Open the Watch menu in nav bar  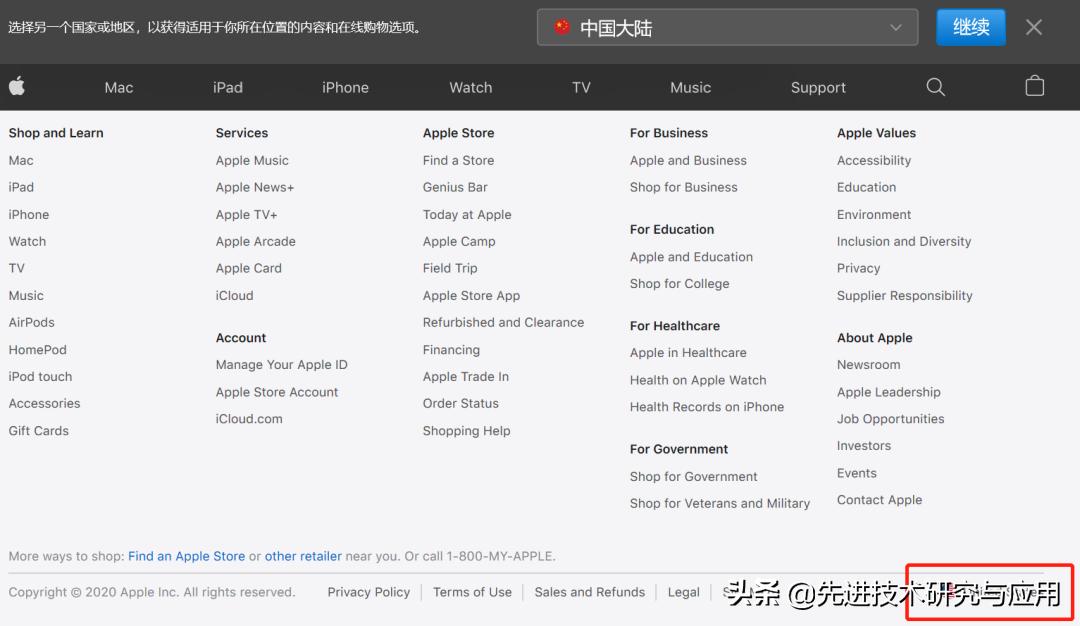click(x=470, y=87)
